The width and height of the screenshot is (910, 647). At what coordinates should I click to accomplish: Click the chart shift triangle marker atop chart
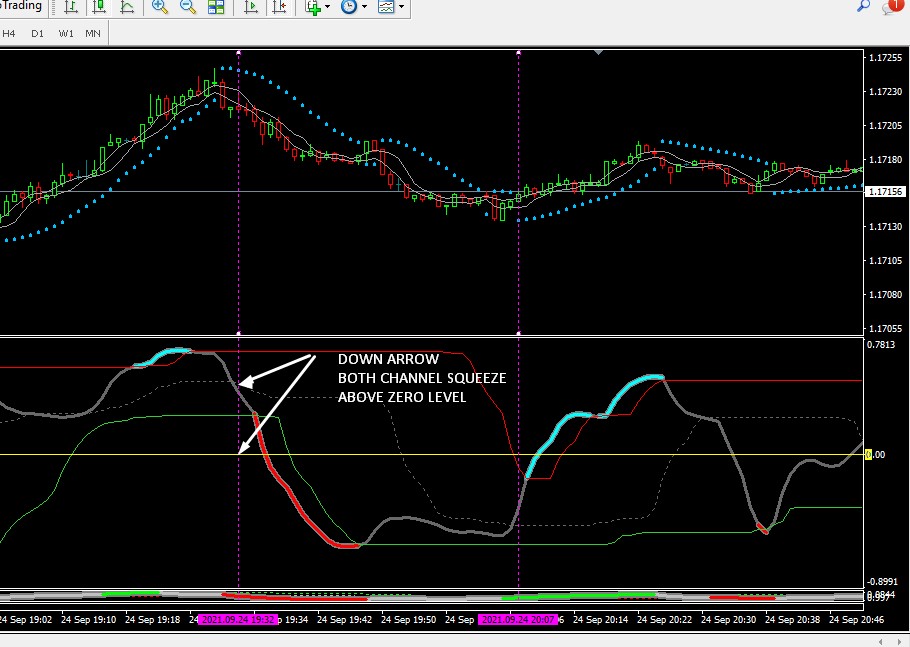coord(599,53)
